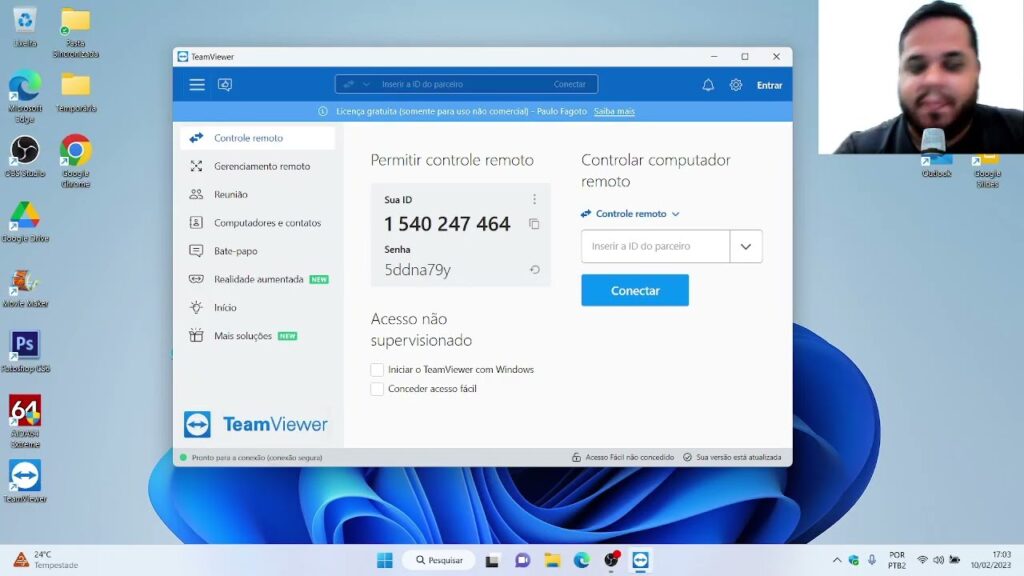Click the TeamViewer logo in sidebar
Screen dimensions: 1024x576
(x=256, y=424)
